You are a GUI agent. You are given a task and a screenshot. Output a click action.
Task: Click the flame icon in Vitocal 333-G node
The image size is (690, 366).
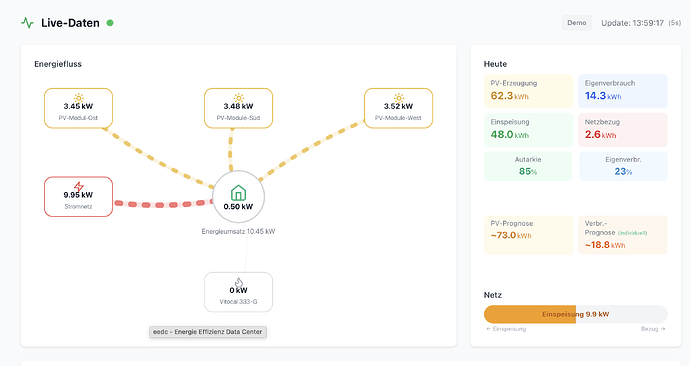click(x=239, y=282)
